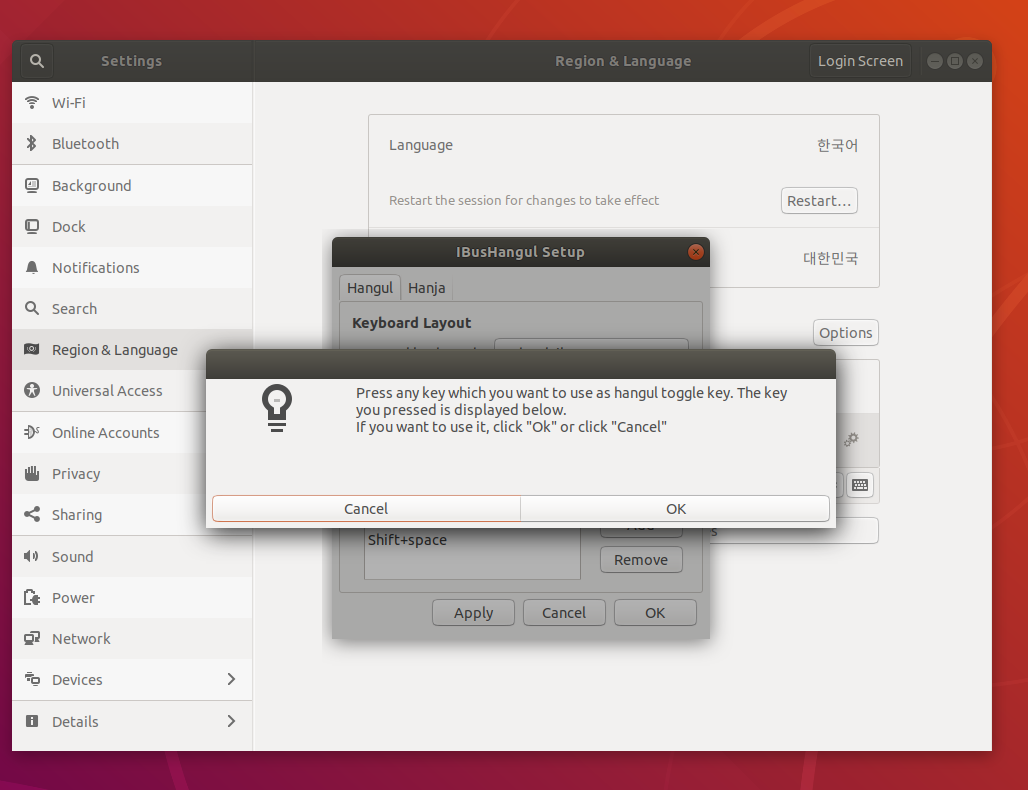Switch to the Hanja tab

pyautogui.click(x=427, y=288)
